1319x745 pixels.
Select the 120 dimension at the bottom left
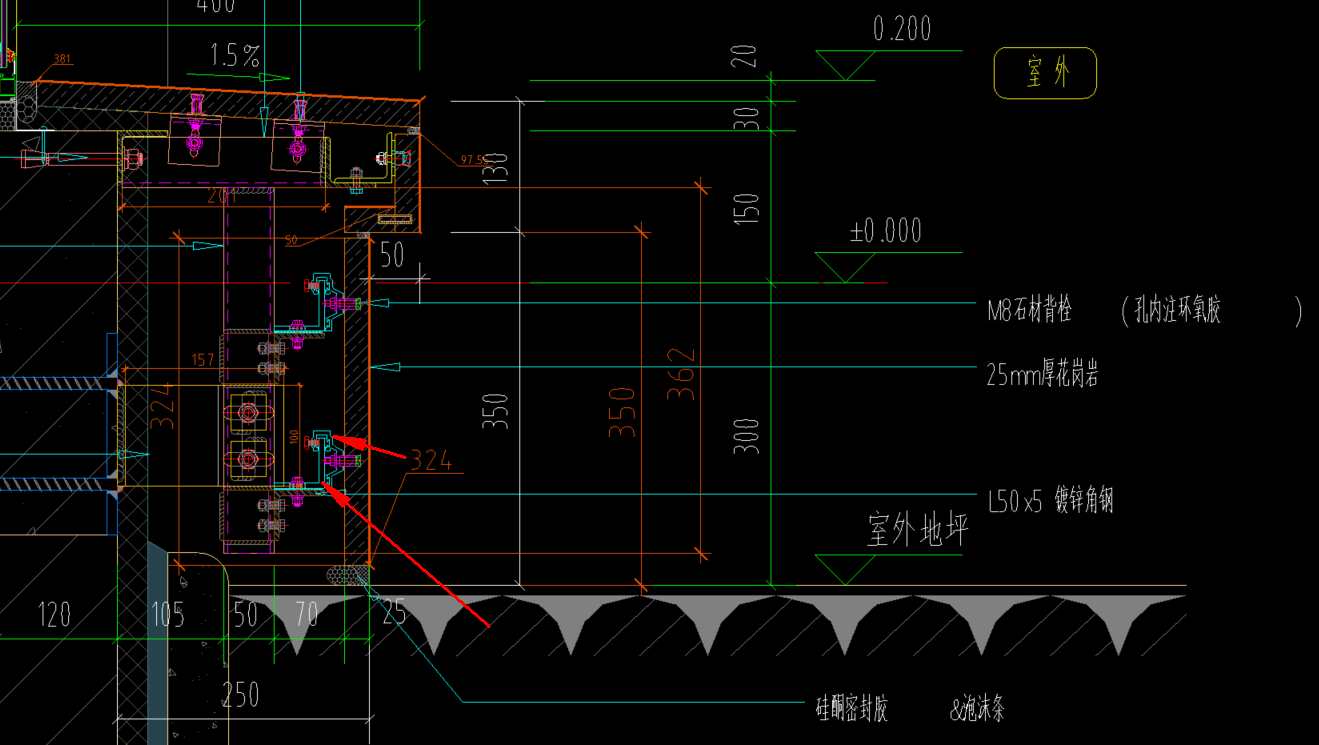coord(54,613)
